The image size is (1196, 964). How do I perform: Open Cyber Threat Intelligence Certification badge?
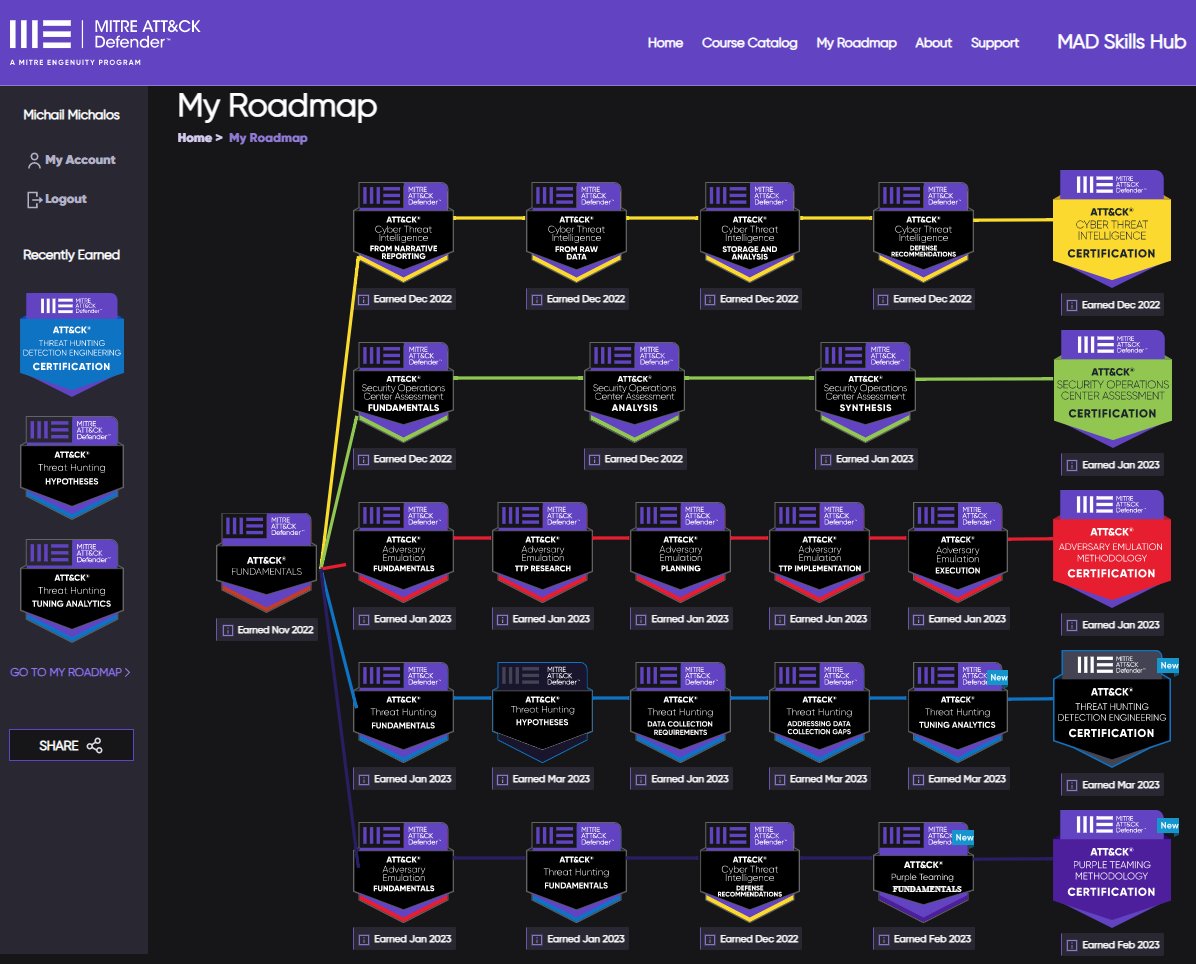[x=1111, y=229]
